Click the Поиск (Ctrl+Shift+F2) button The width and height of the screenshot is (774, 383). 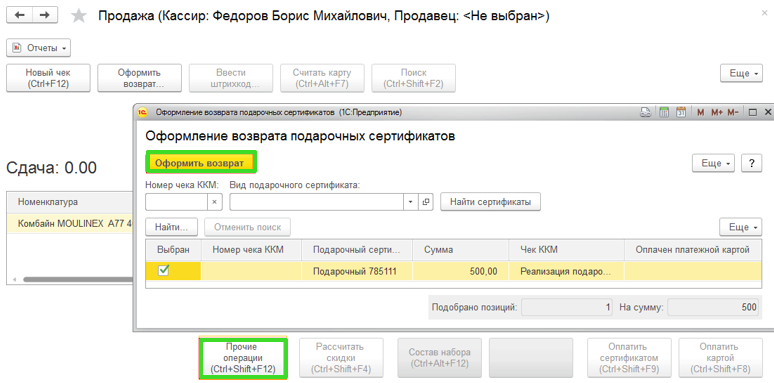pyautogui.click(x=414, y=78)
